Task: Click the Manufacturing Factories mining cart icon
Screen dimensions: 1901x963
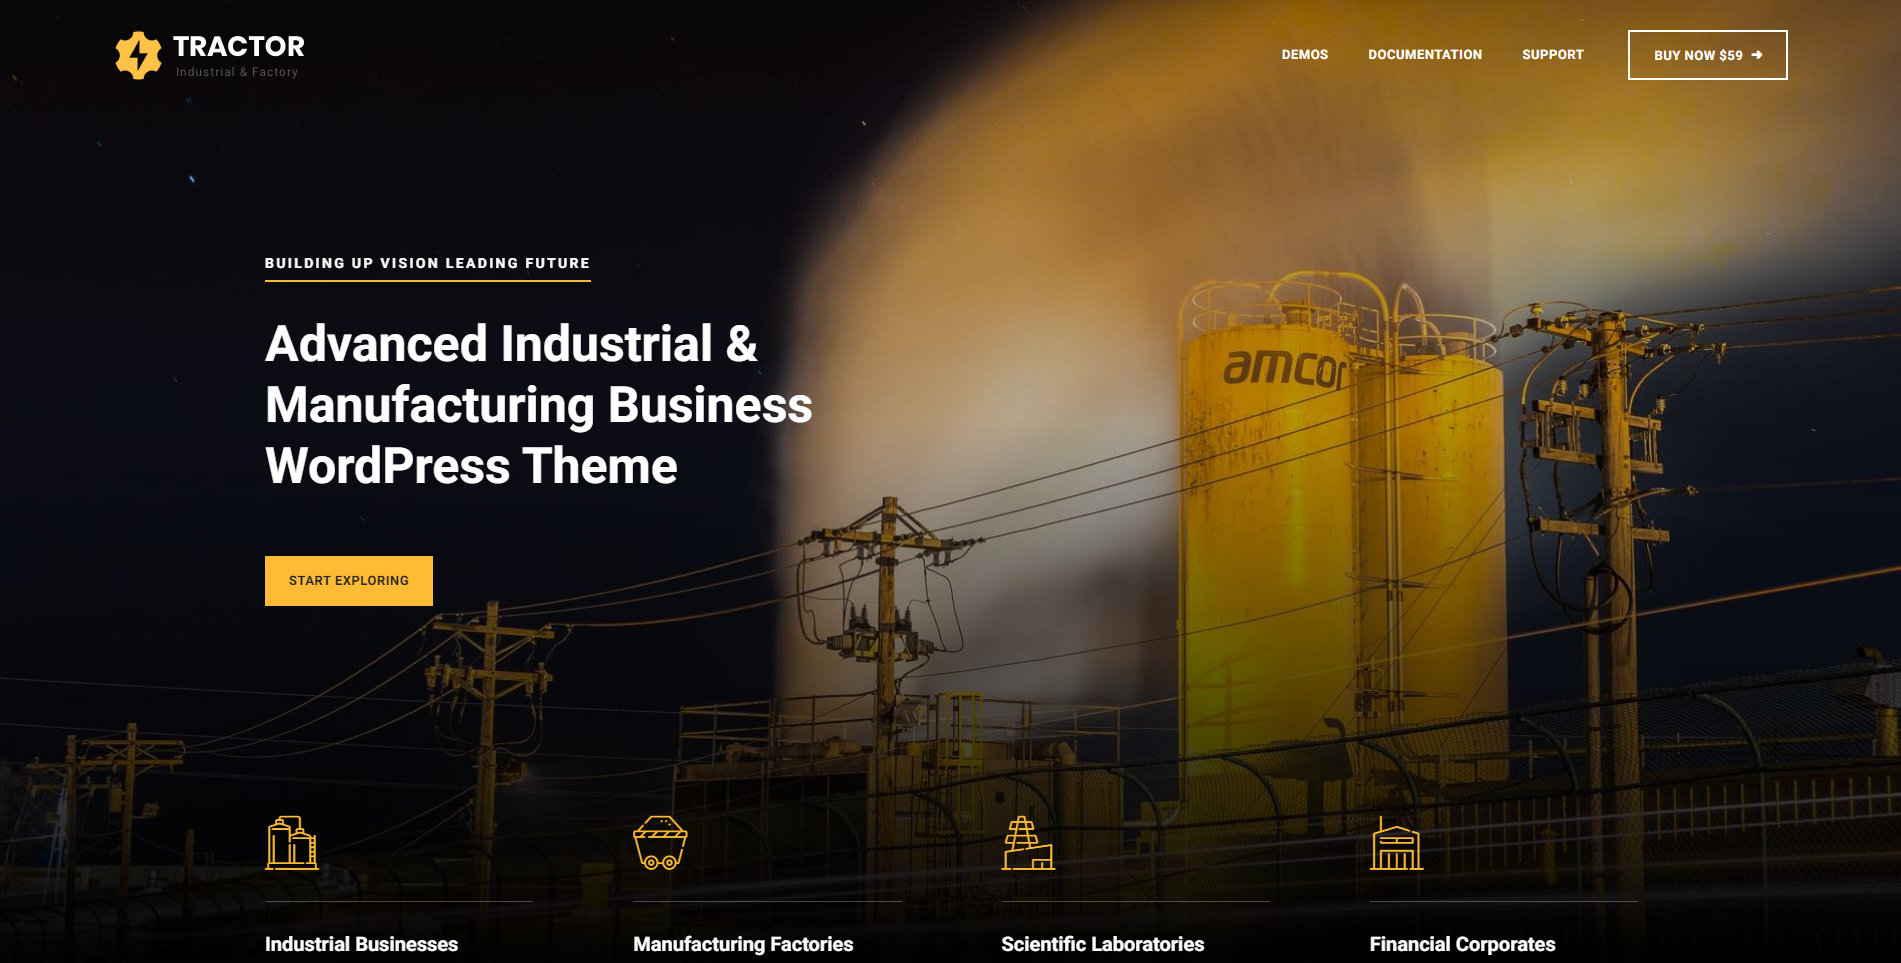Action: coord(660,843)
